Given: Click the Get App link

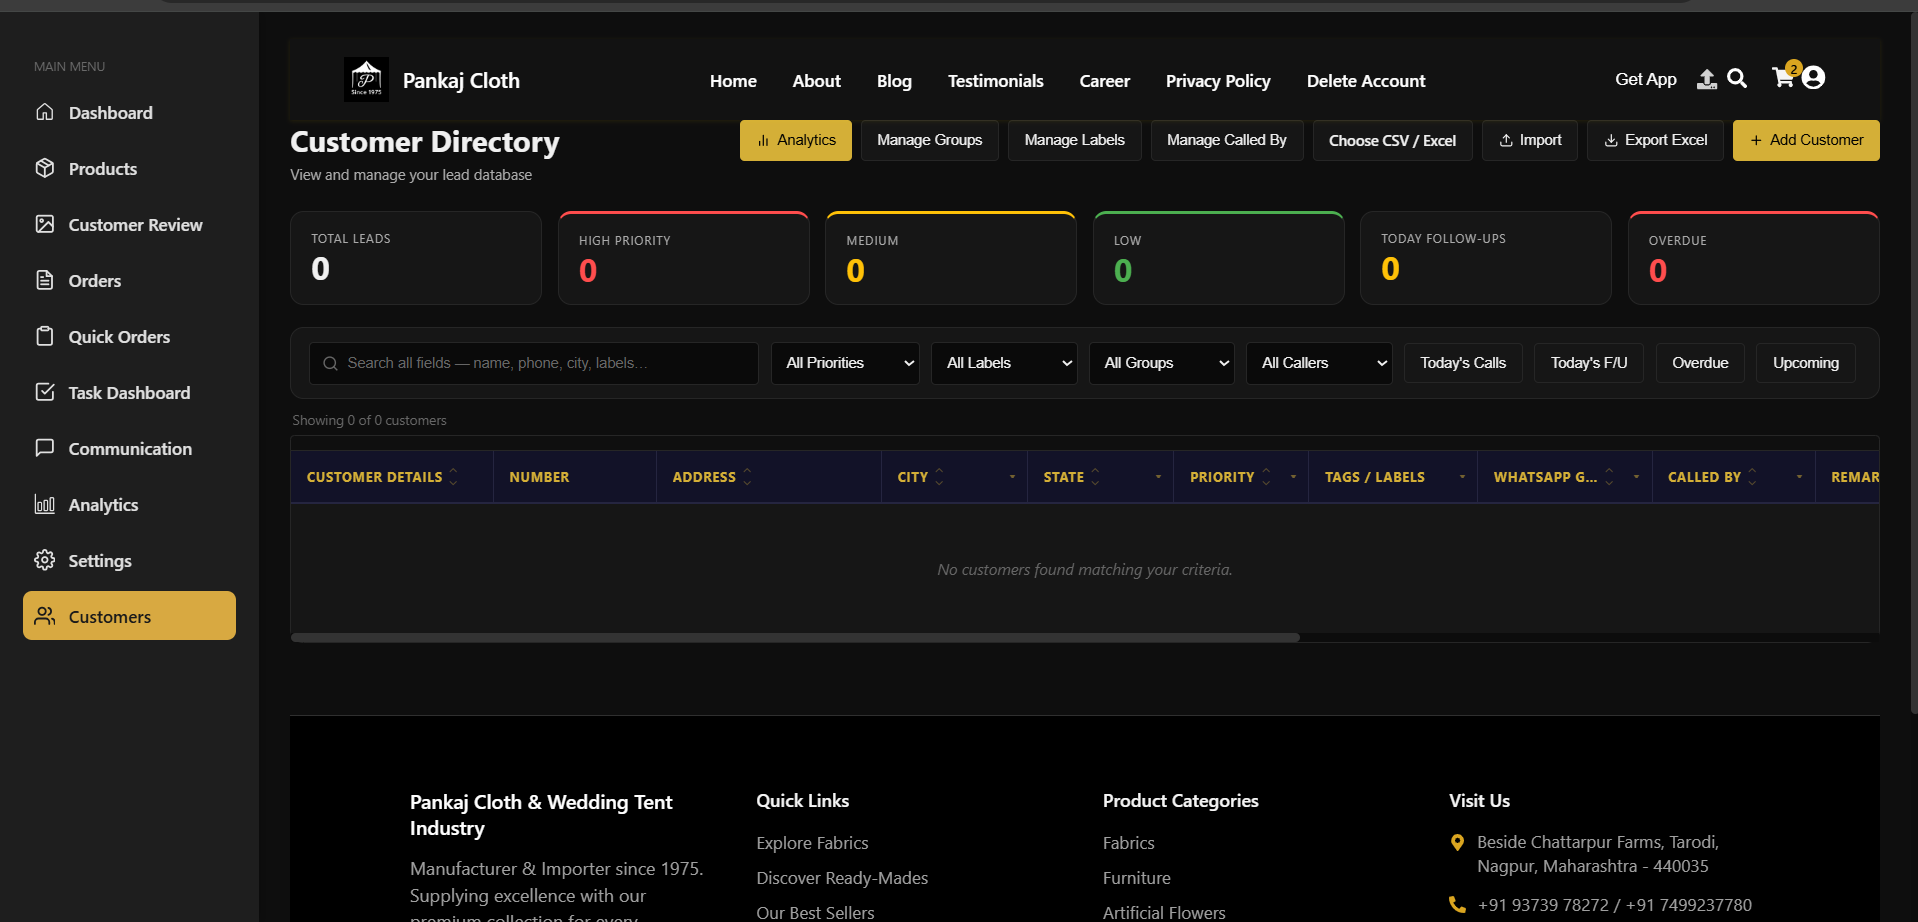Looking at the screenshot, I should 1646,79.
